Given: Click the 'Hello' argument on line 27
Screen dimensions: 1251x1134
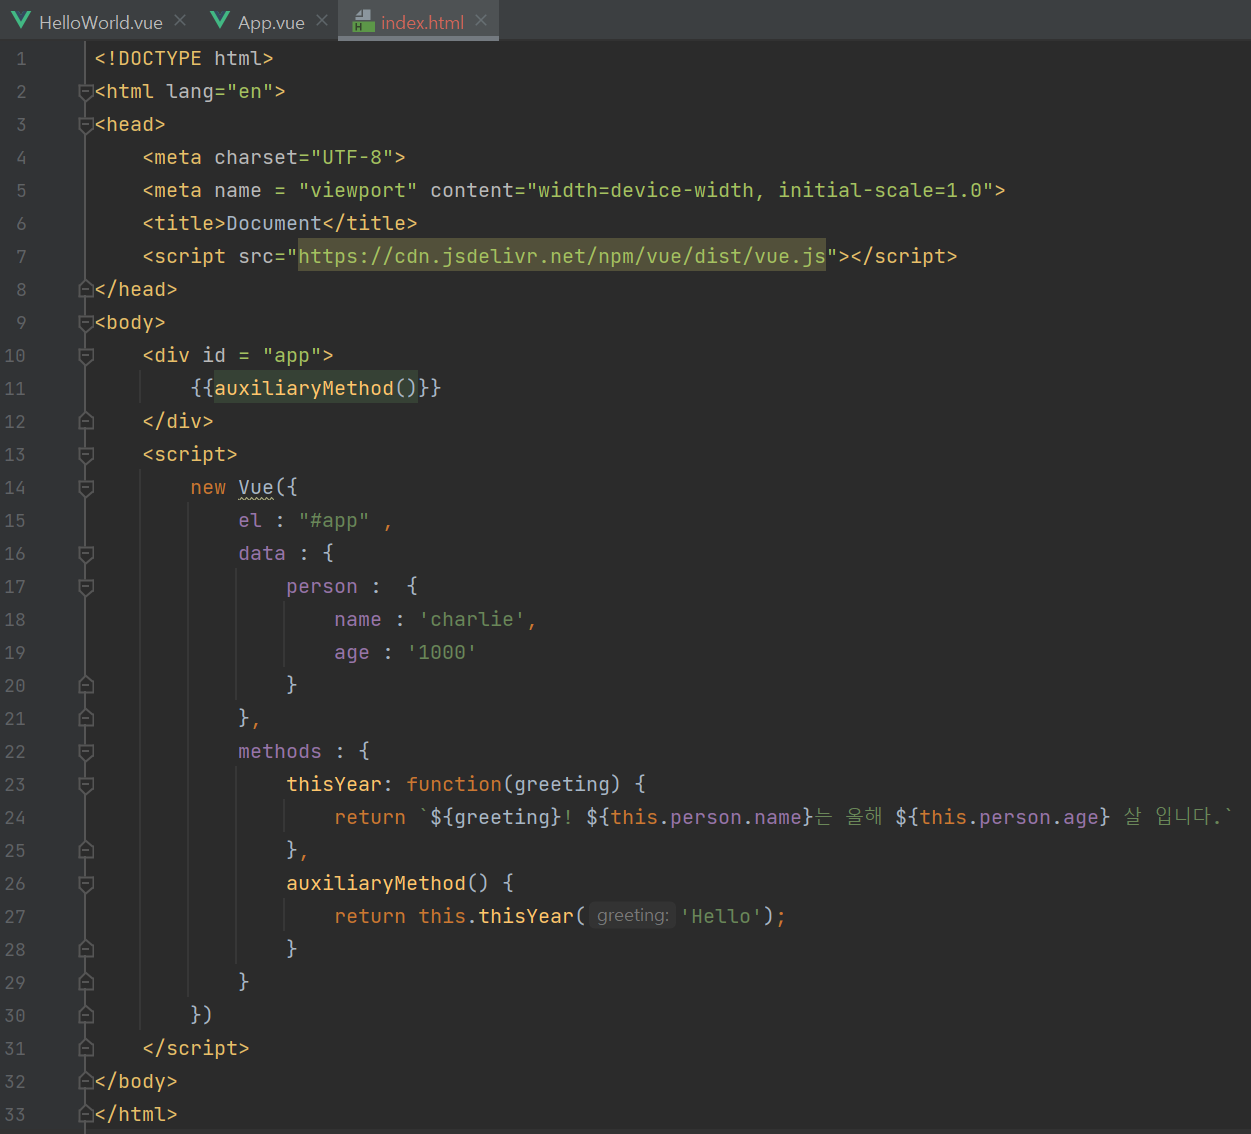Looking at the screenshot, I should pos(721,917).
